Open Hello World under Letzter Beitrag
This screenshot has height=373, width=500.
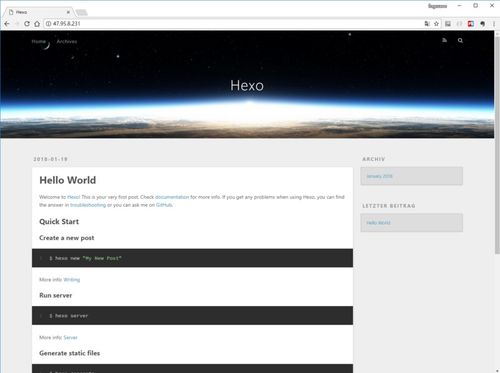coord(378,223)
